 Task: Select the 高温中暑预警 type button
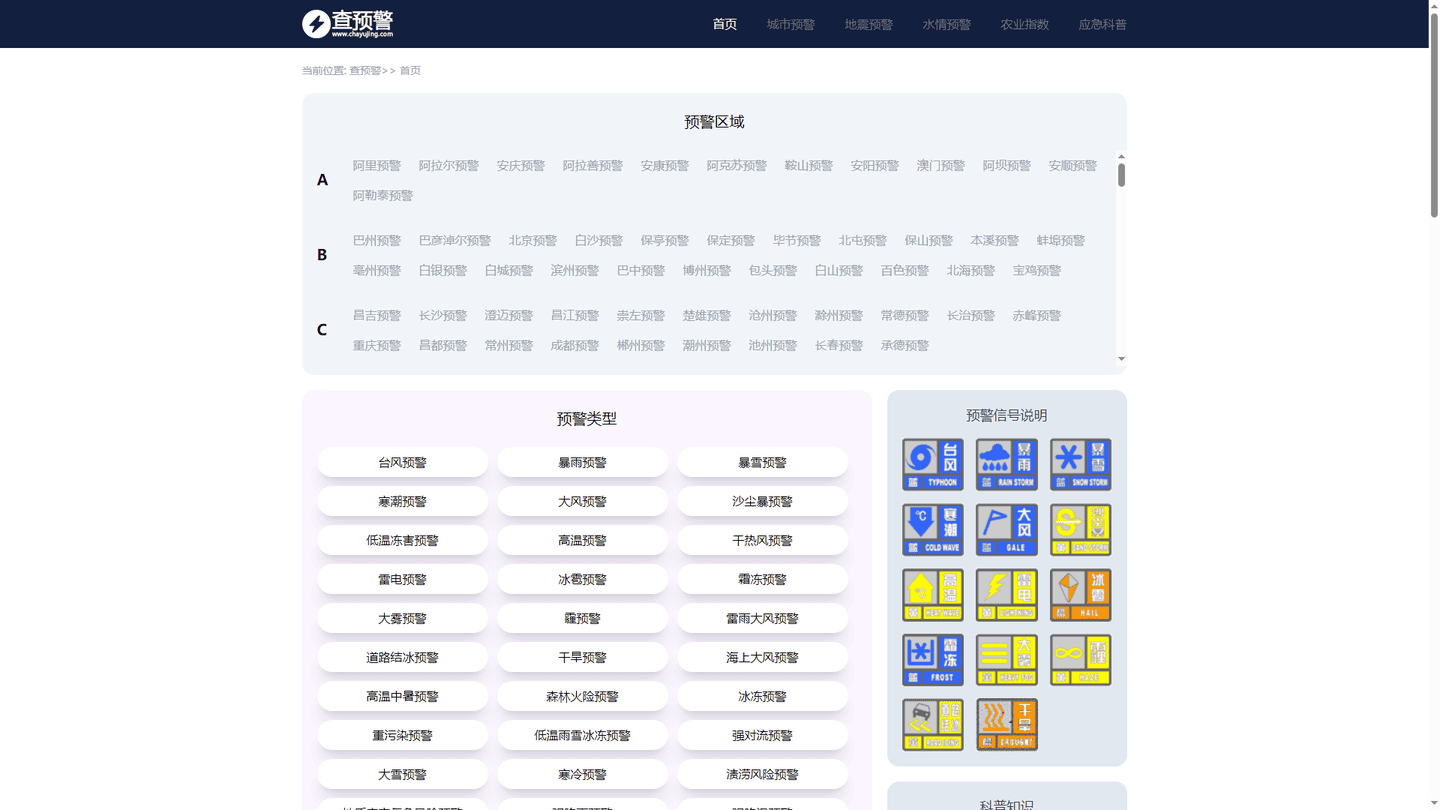pos(403,696)
